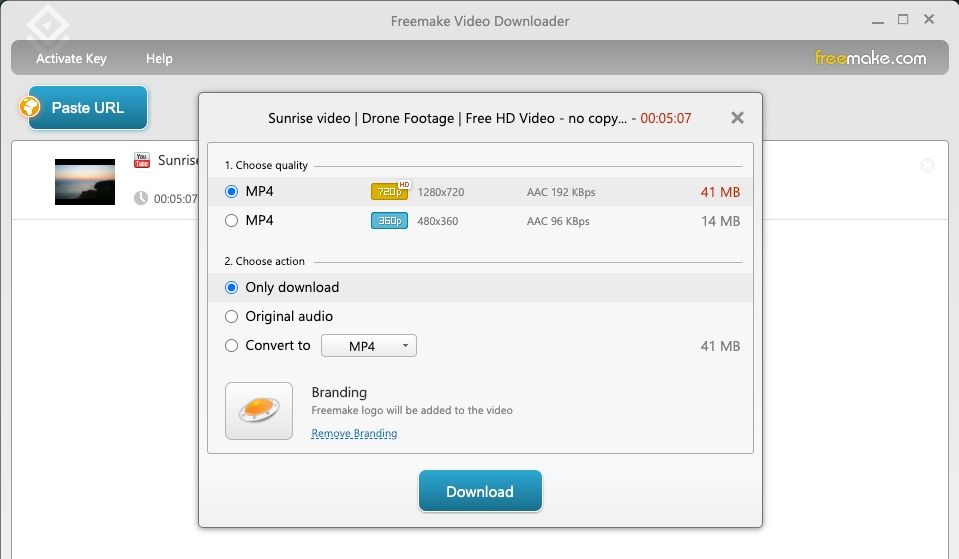The image size is (959, 559).
Task: Open the Activate Key menu
Action: [71, 59]
